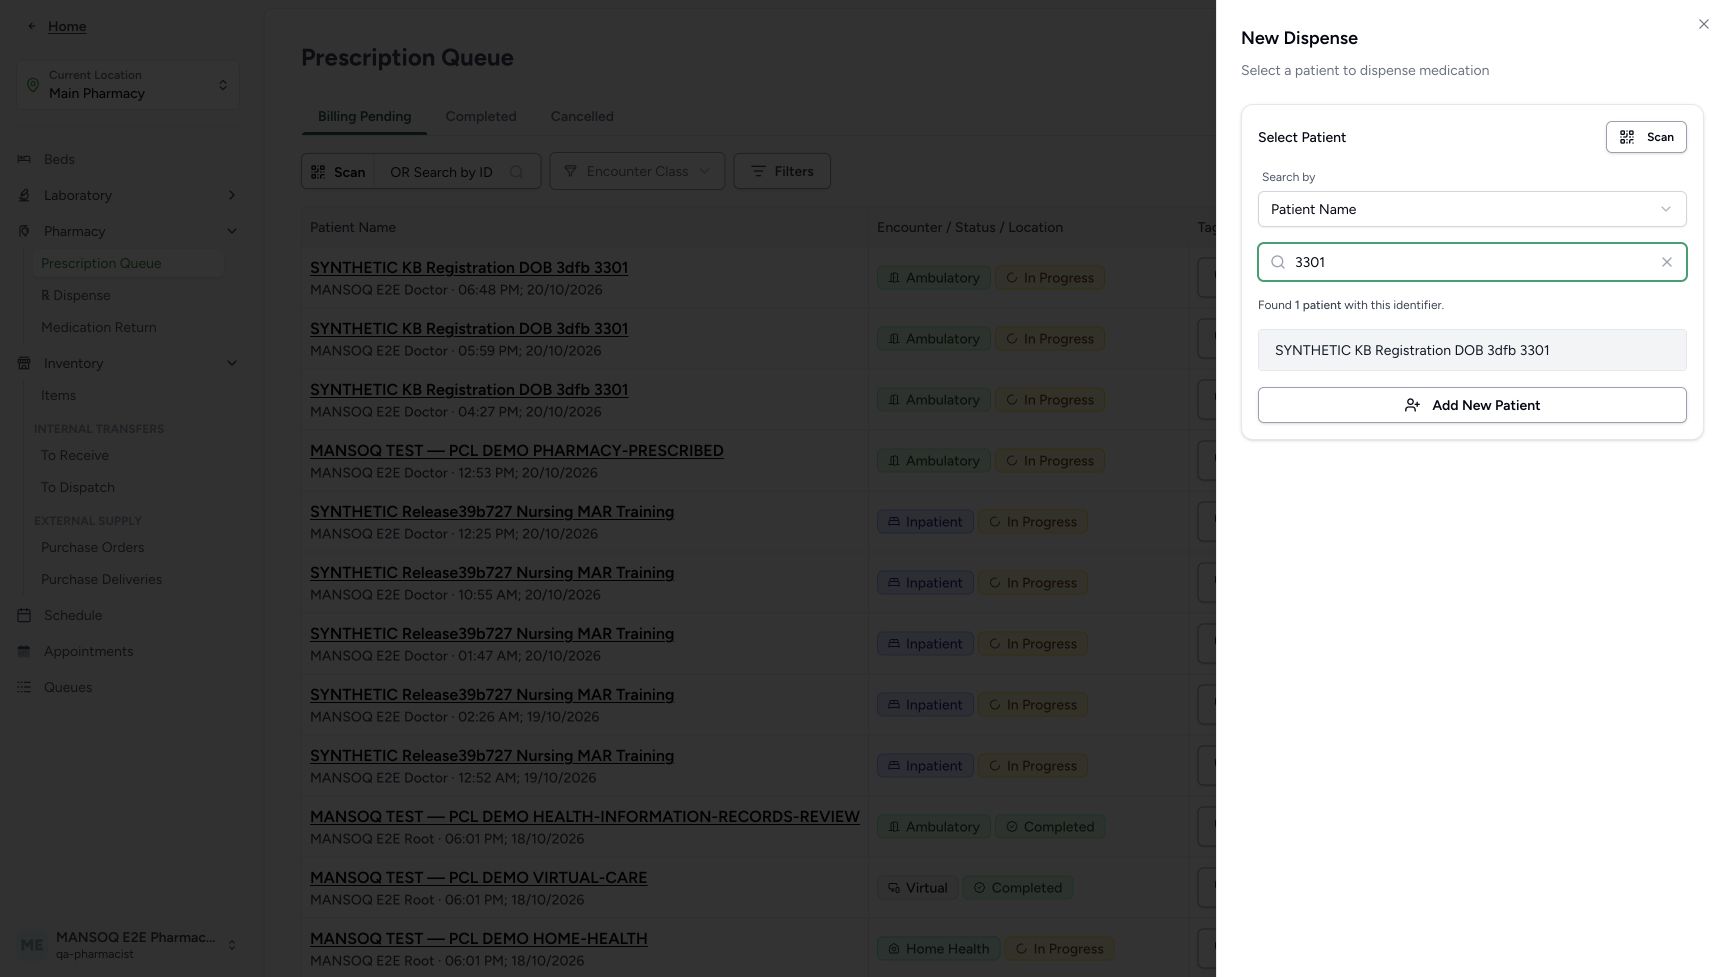Click Add New Patient button

(x=1472, y=405)
